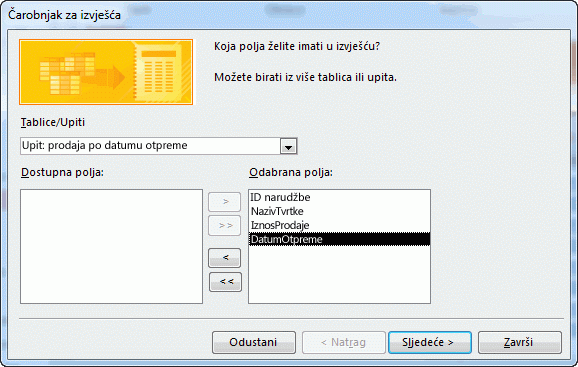Select the highlighted 'DatumOtpreme' field

click(x=339, y=239)
